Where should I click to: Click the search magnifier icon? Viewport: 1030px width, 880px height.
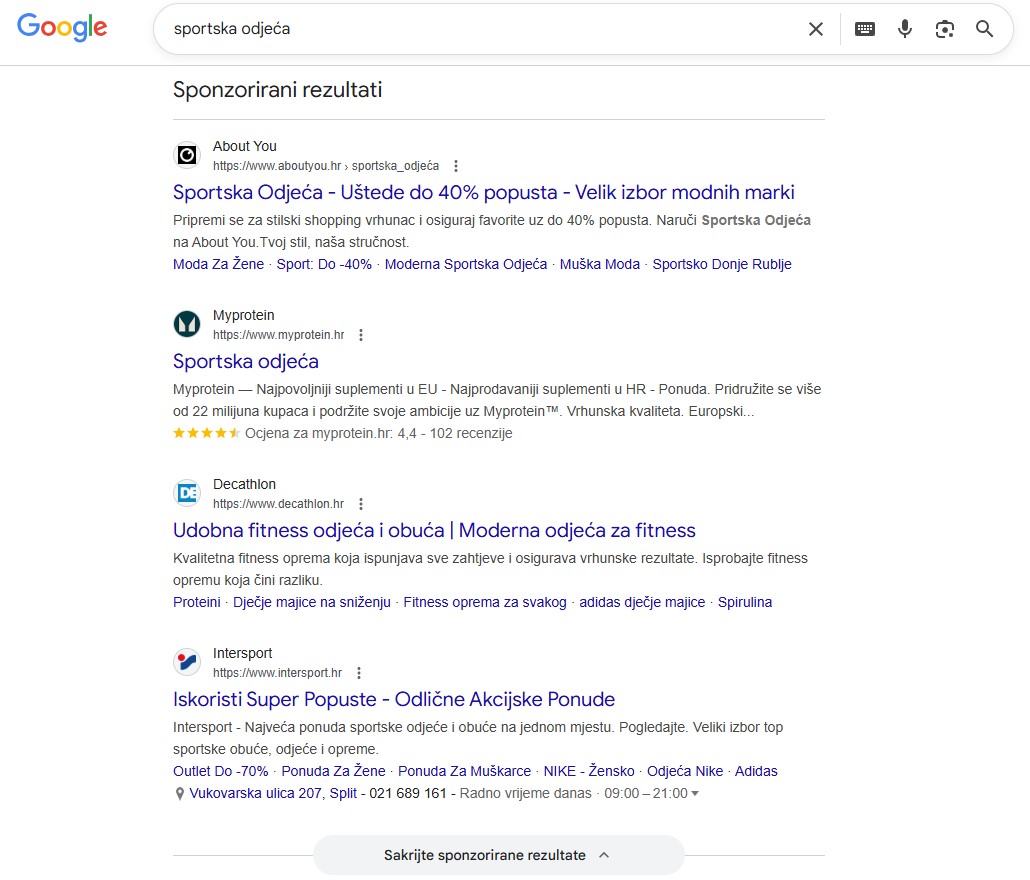(984, 28)
